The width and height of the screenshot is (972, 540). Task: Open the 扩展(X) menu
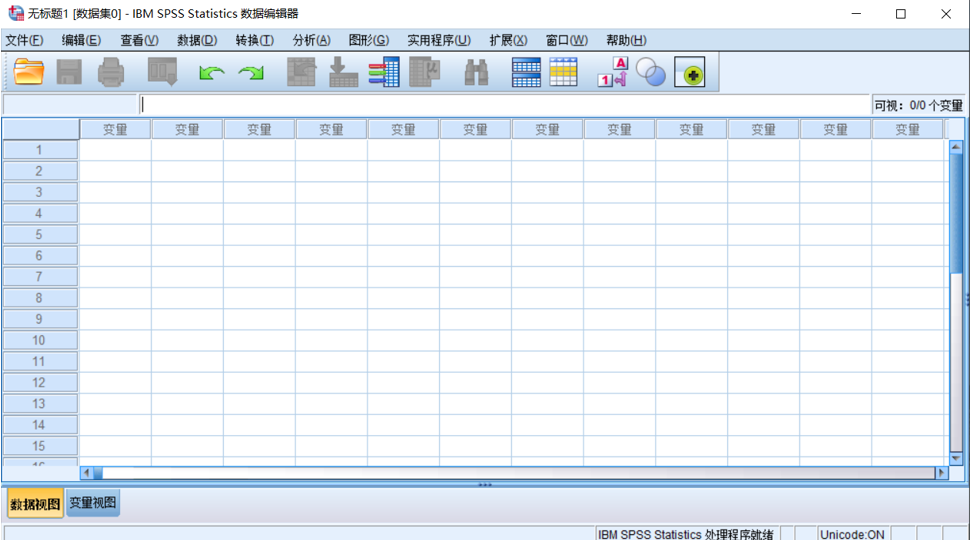pyautogui.click(x=508, y=40)
